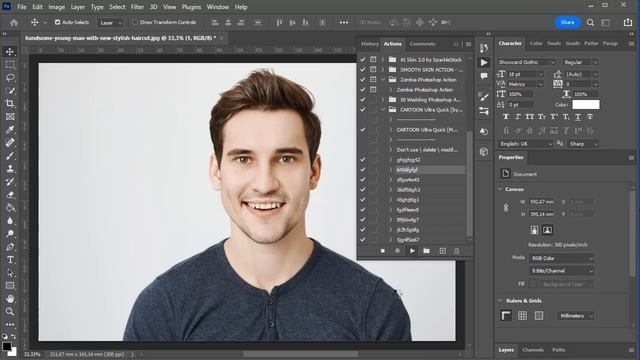The height and width of the screenshot is (360, 640).
Task: Open the search magnifier in the options bar
Action: (x=590, y=22)
